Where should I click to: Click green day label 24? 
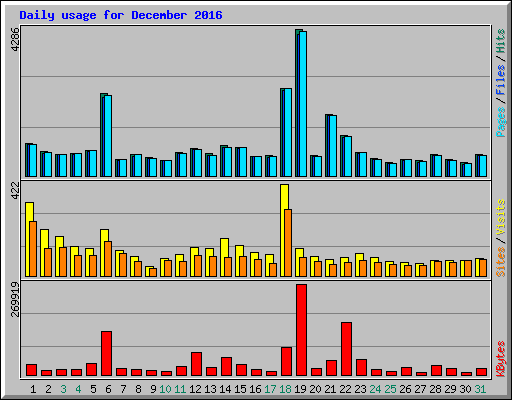point(375,389)
